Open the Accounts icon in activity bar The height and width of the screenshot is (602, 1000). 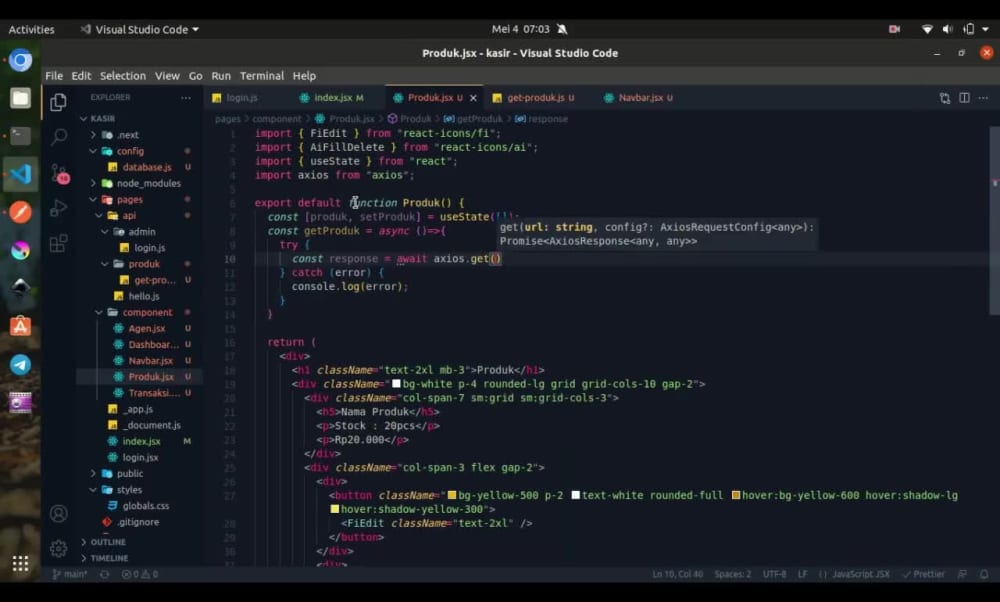(59, 514)
